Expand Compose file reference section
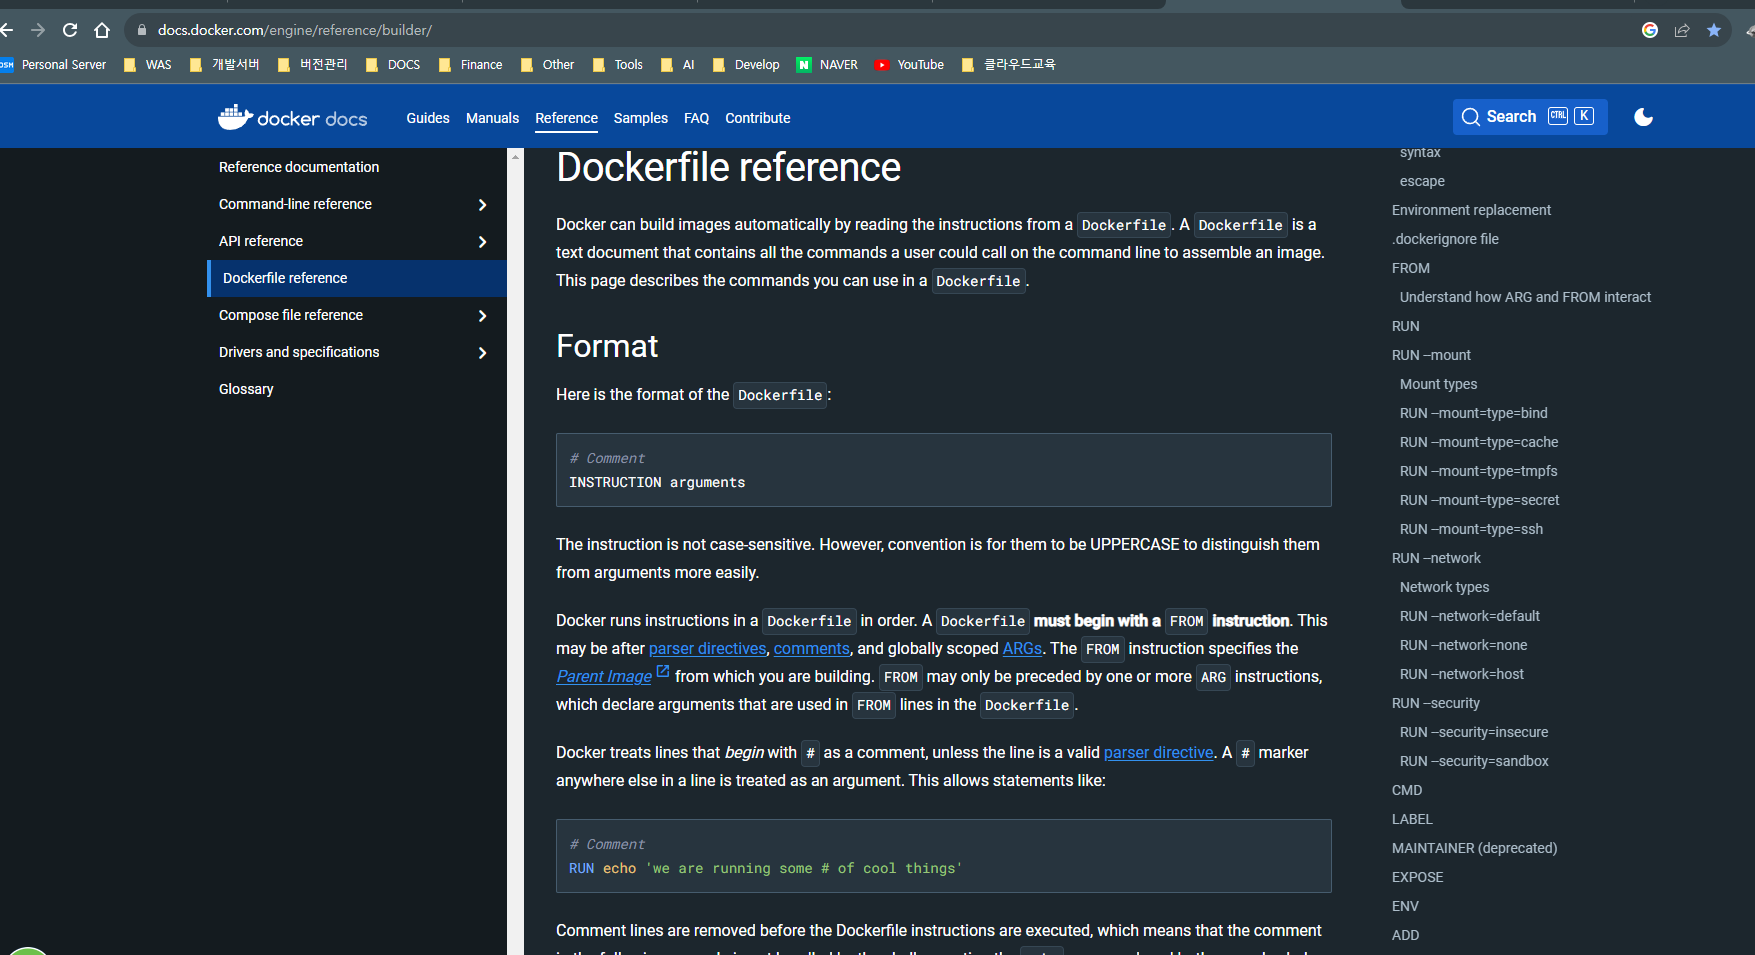 pos(482,316)
